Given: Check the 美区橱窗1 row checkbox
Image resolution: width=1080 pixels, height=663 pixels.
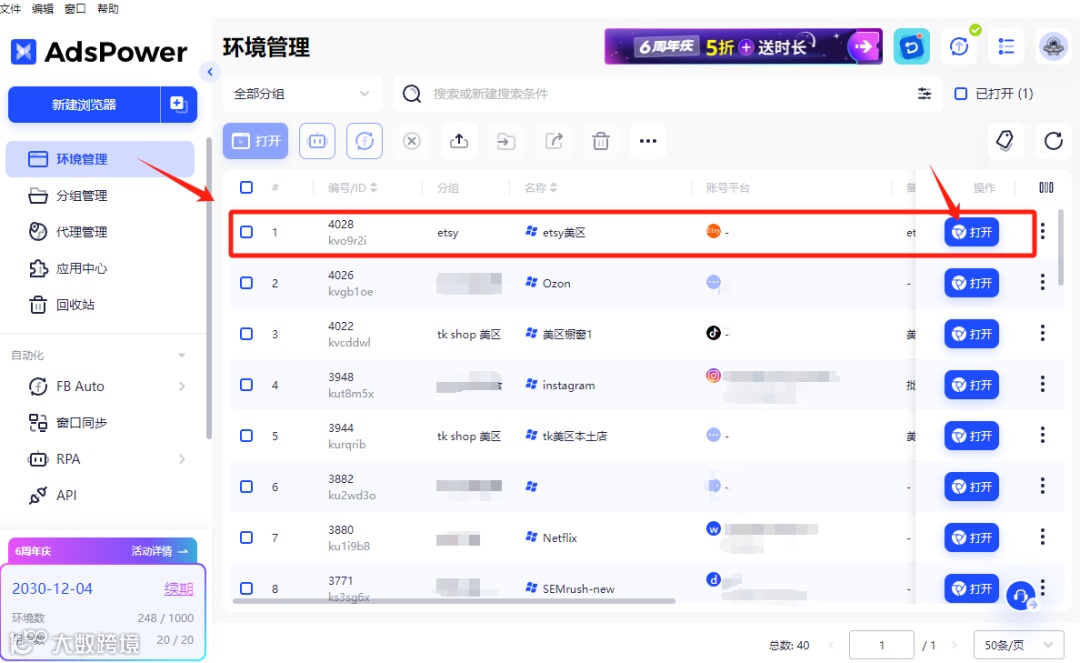Looking at the screenshot, I should (x=246, y=334).
